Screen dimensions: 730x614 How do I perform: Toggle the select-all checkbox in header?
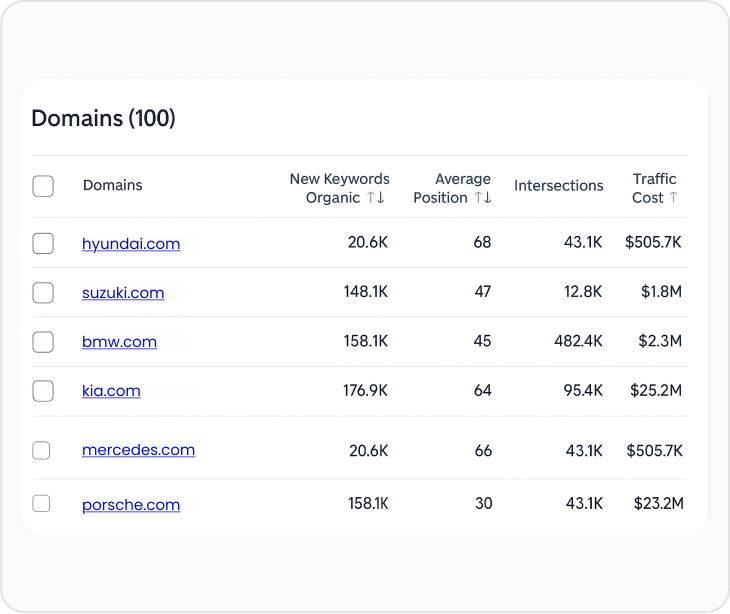pos(43,186)
